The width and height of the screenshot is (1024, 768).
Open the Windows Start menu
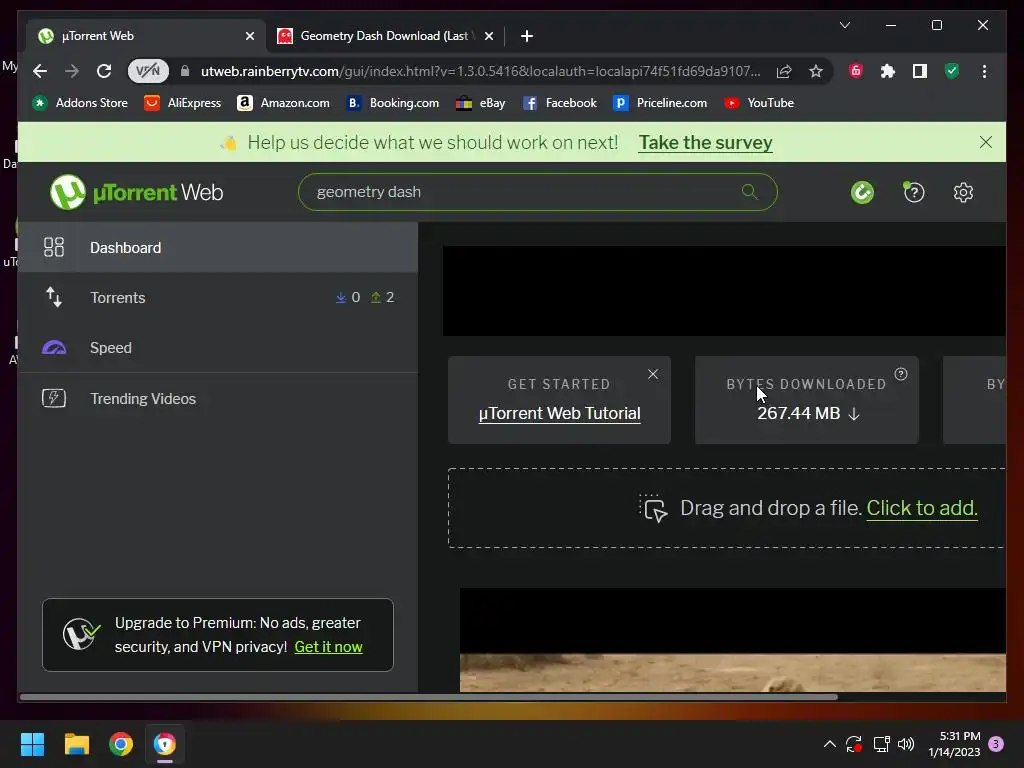32,744
